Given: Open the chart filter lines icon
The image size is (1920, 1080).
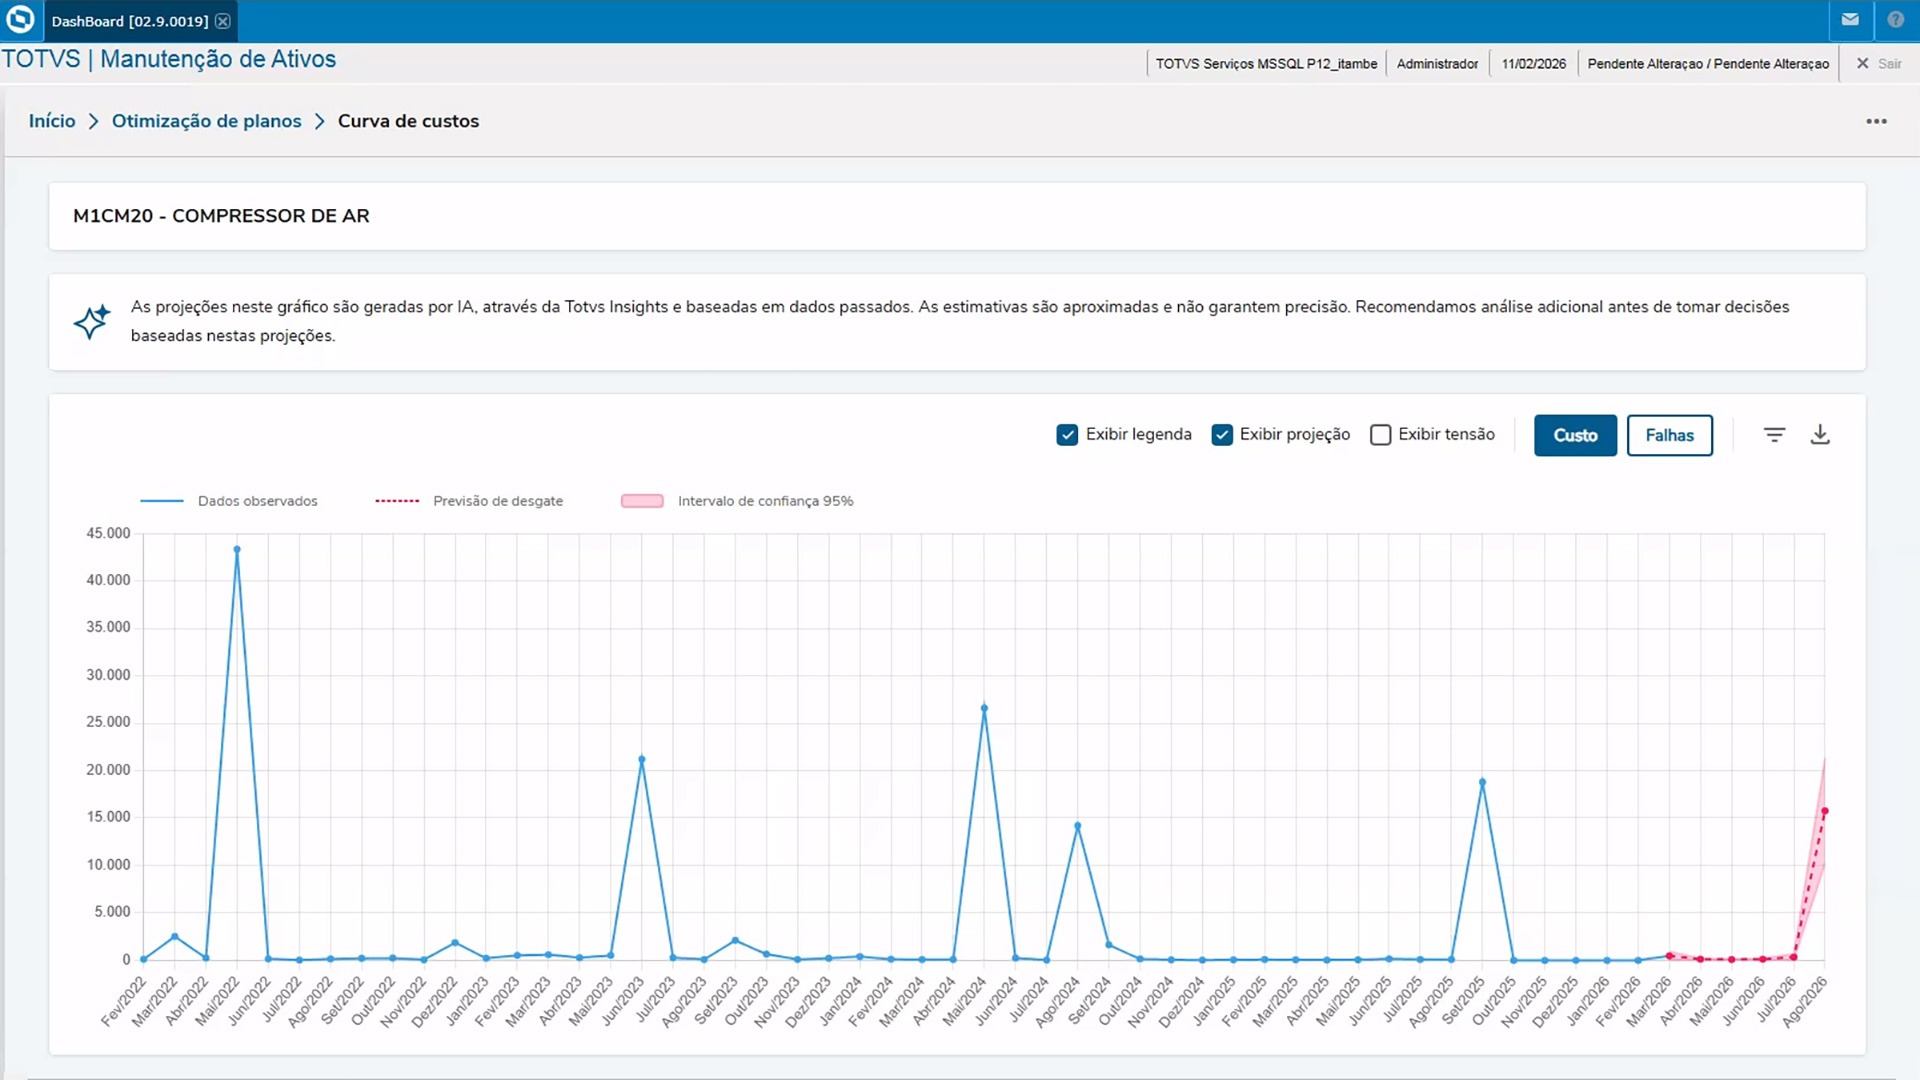Looking at the screenshot, I should [1774, 435].
